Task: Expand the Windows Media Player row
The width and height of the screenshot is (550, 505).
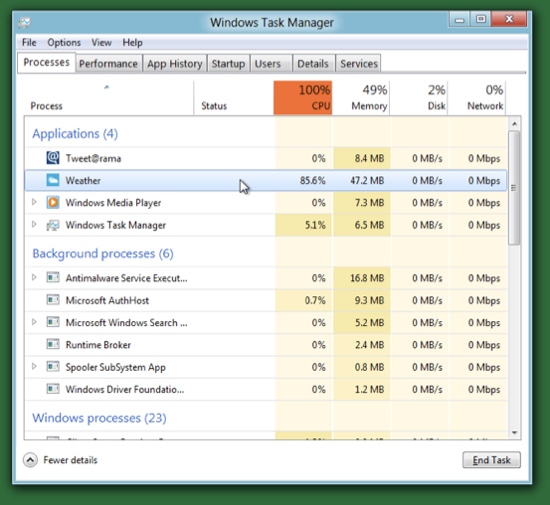Action: pyautogui.click(x=34, y=202)
